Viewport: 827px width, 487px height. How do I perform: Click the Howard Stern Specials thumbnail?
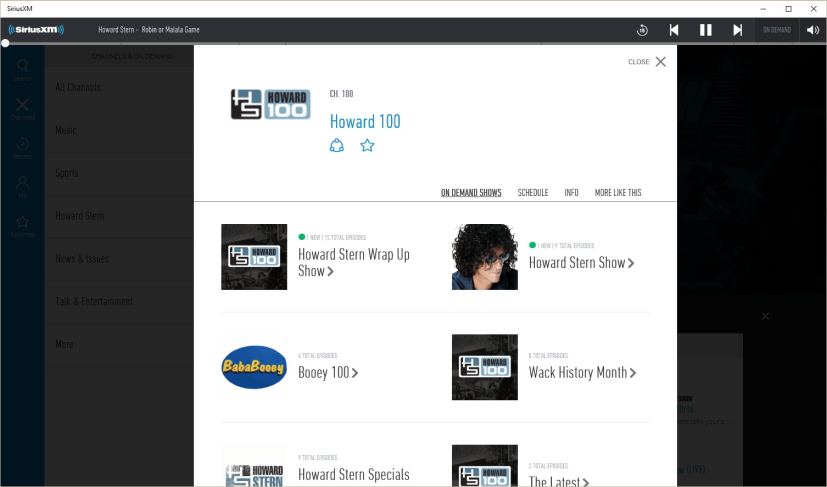pyautogui.click(x=254, y=466)
